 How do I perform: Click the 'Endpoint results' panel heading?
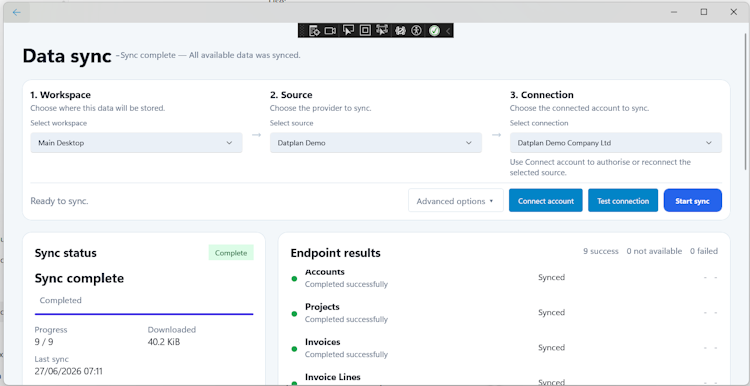pyautogui.click(x=336, y=253)
